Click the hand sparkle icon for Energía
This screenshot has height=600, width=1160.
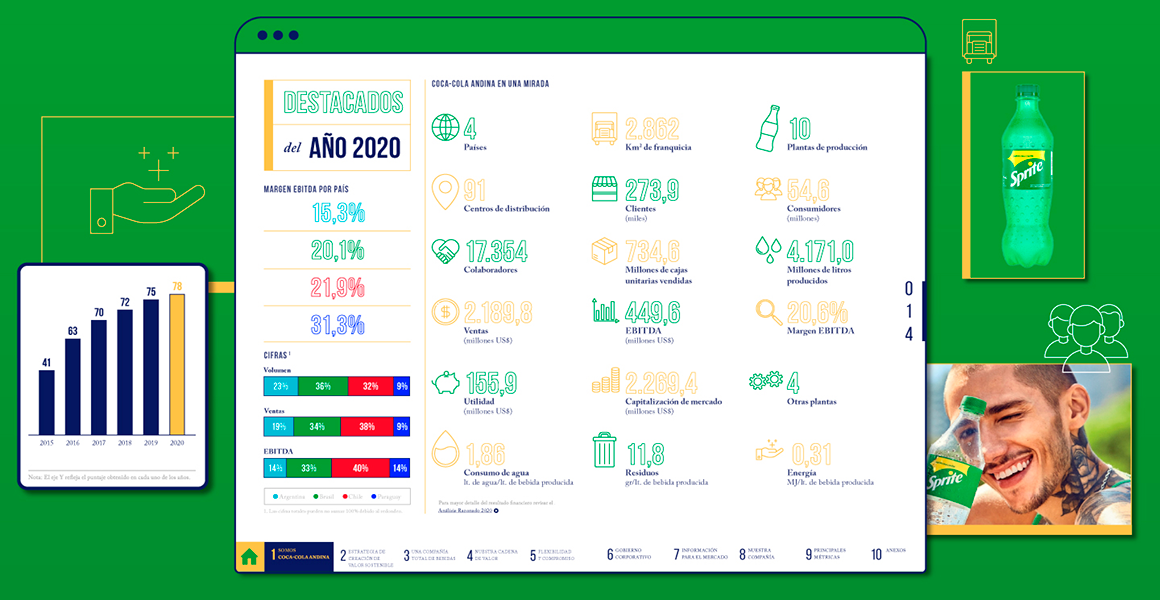coord(769,449)
